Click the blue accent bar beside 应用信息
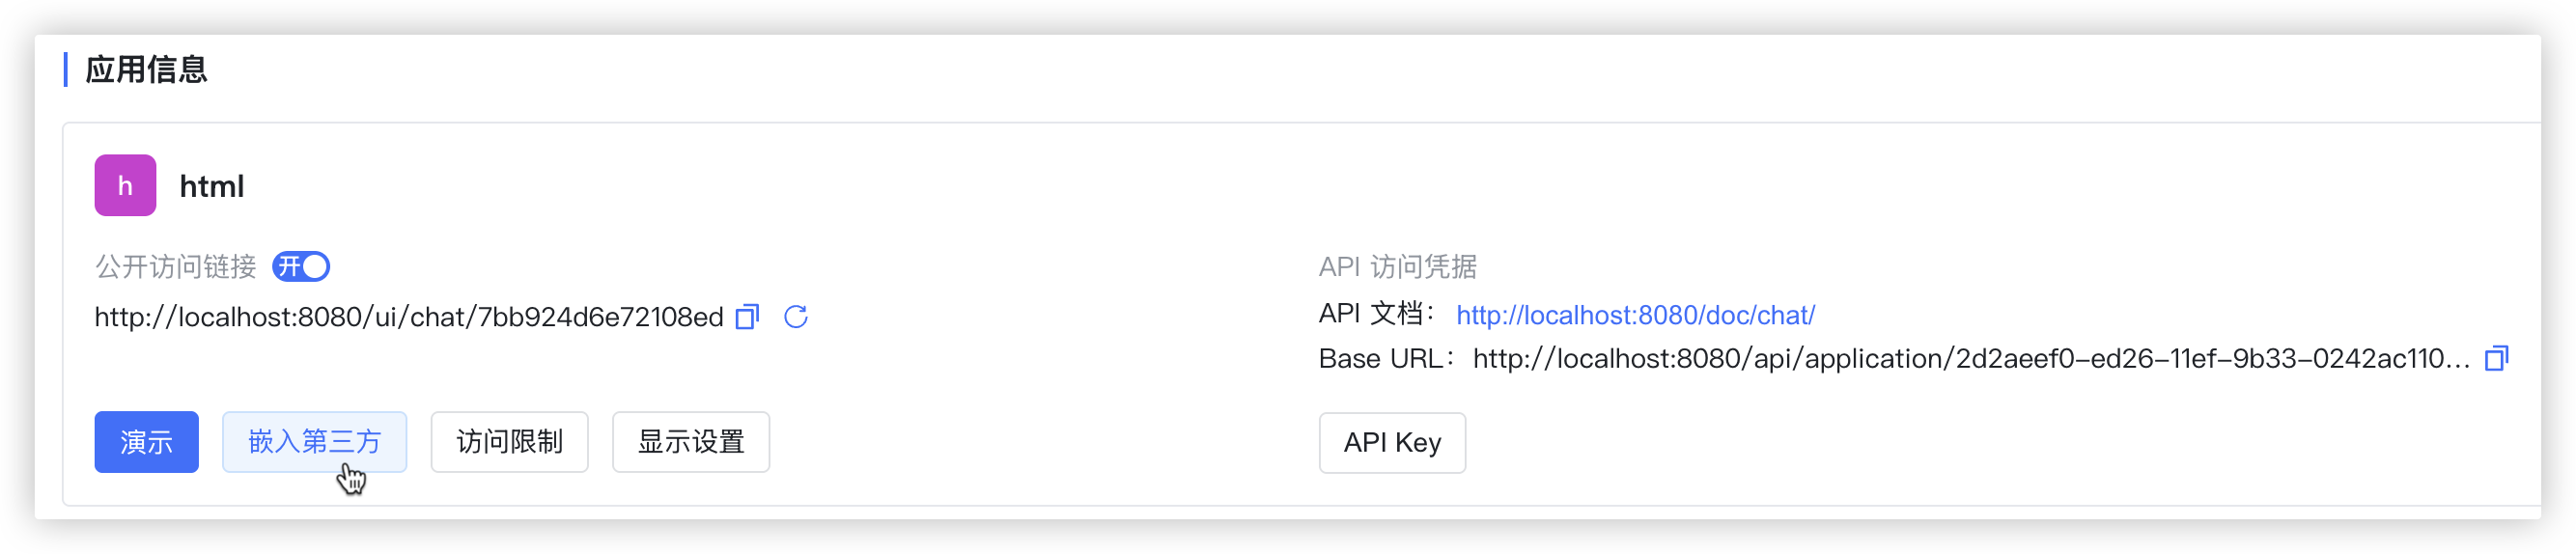This screenshot has width=2576, height=554. (x=66, y=69)
